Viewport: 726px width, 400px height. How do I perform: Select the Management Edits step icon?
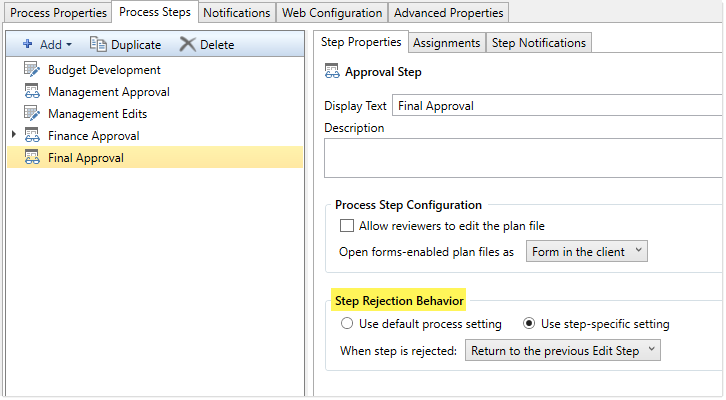pos(32,114)
